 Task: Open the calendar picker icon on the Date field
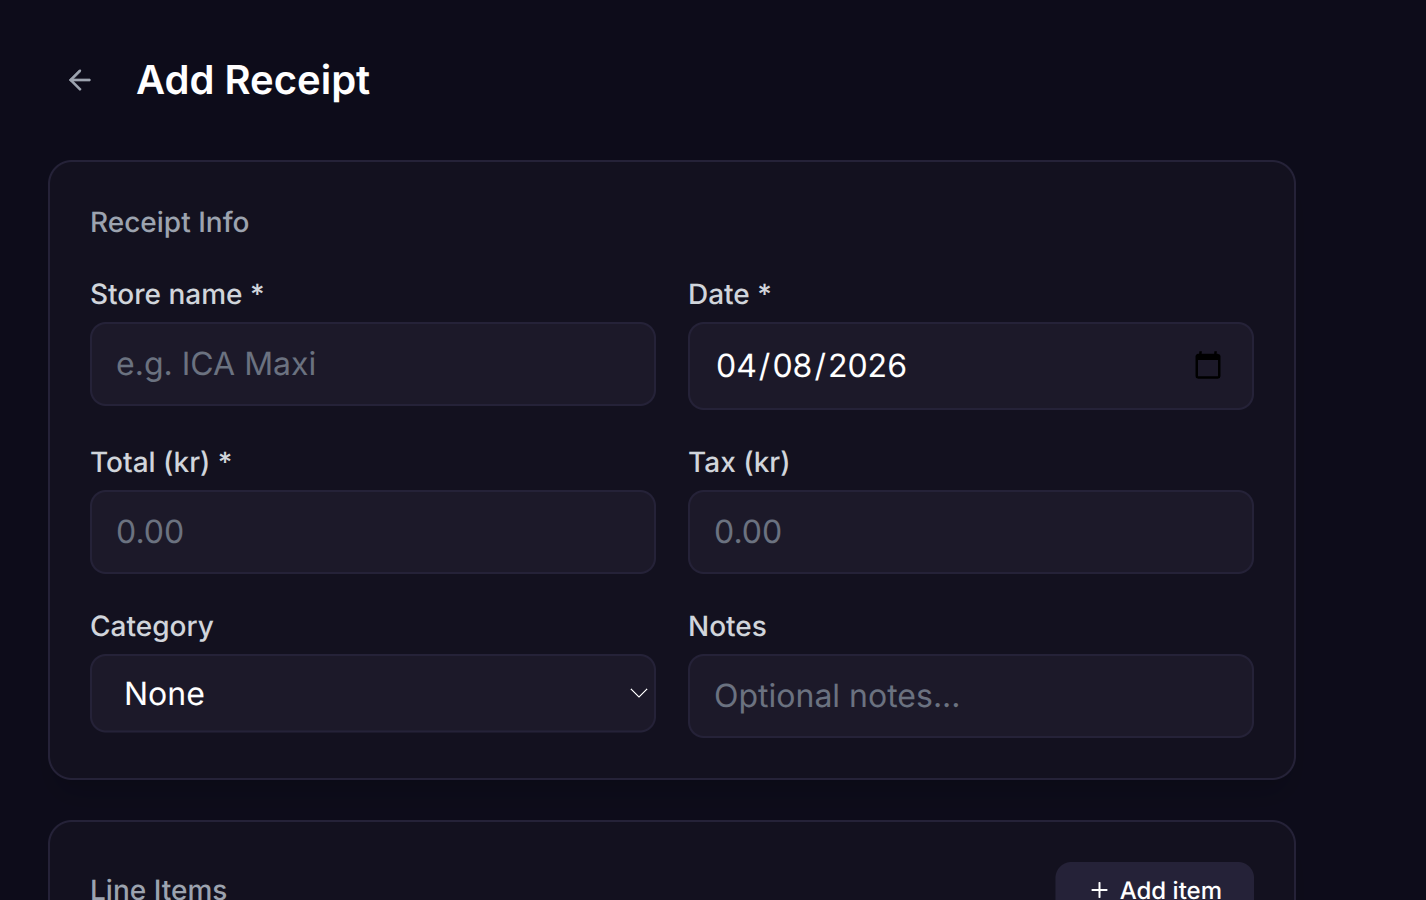pos(1208,366)
